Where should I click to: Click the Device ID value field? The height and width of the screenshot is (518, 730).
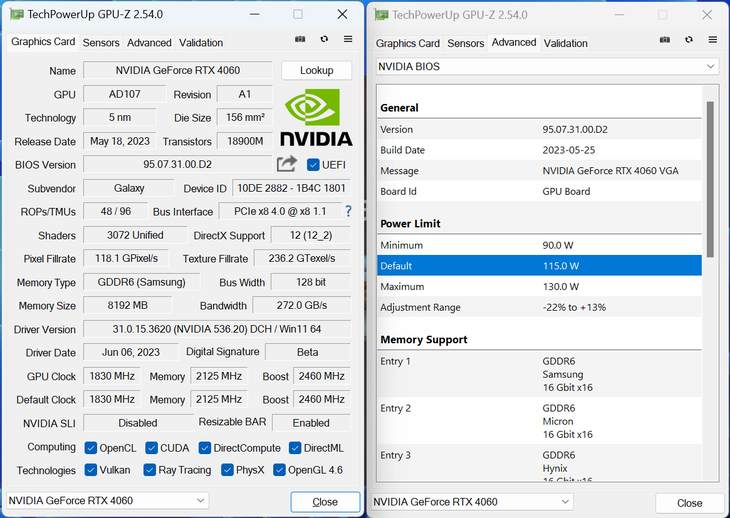click(291, 188)
